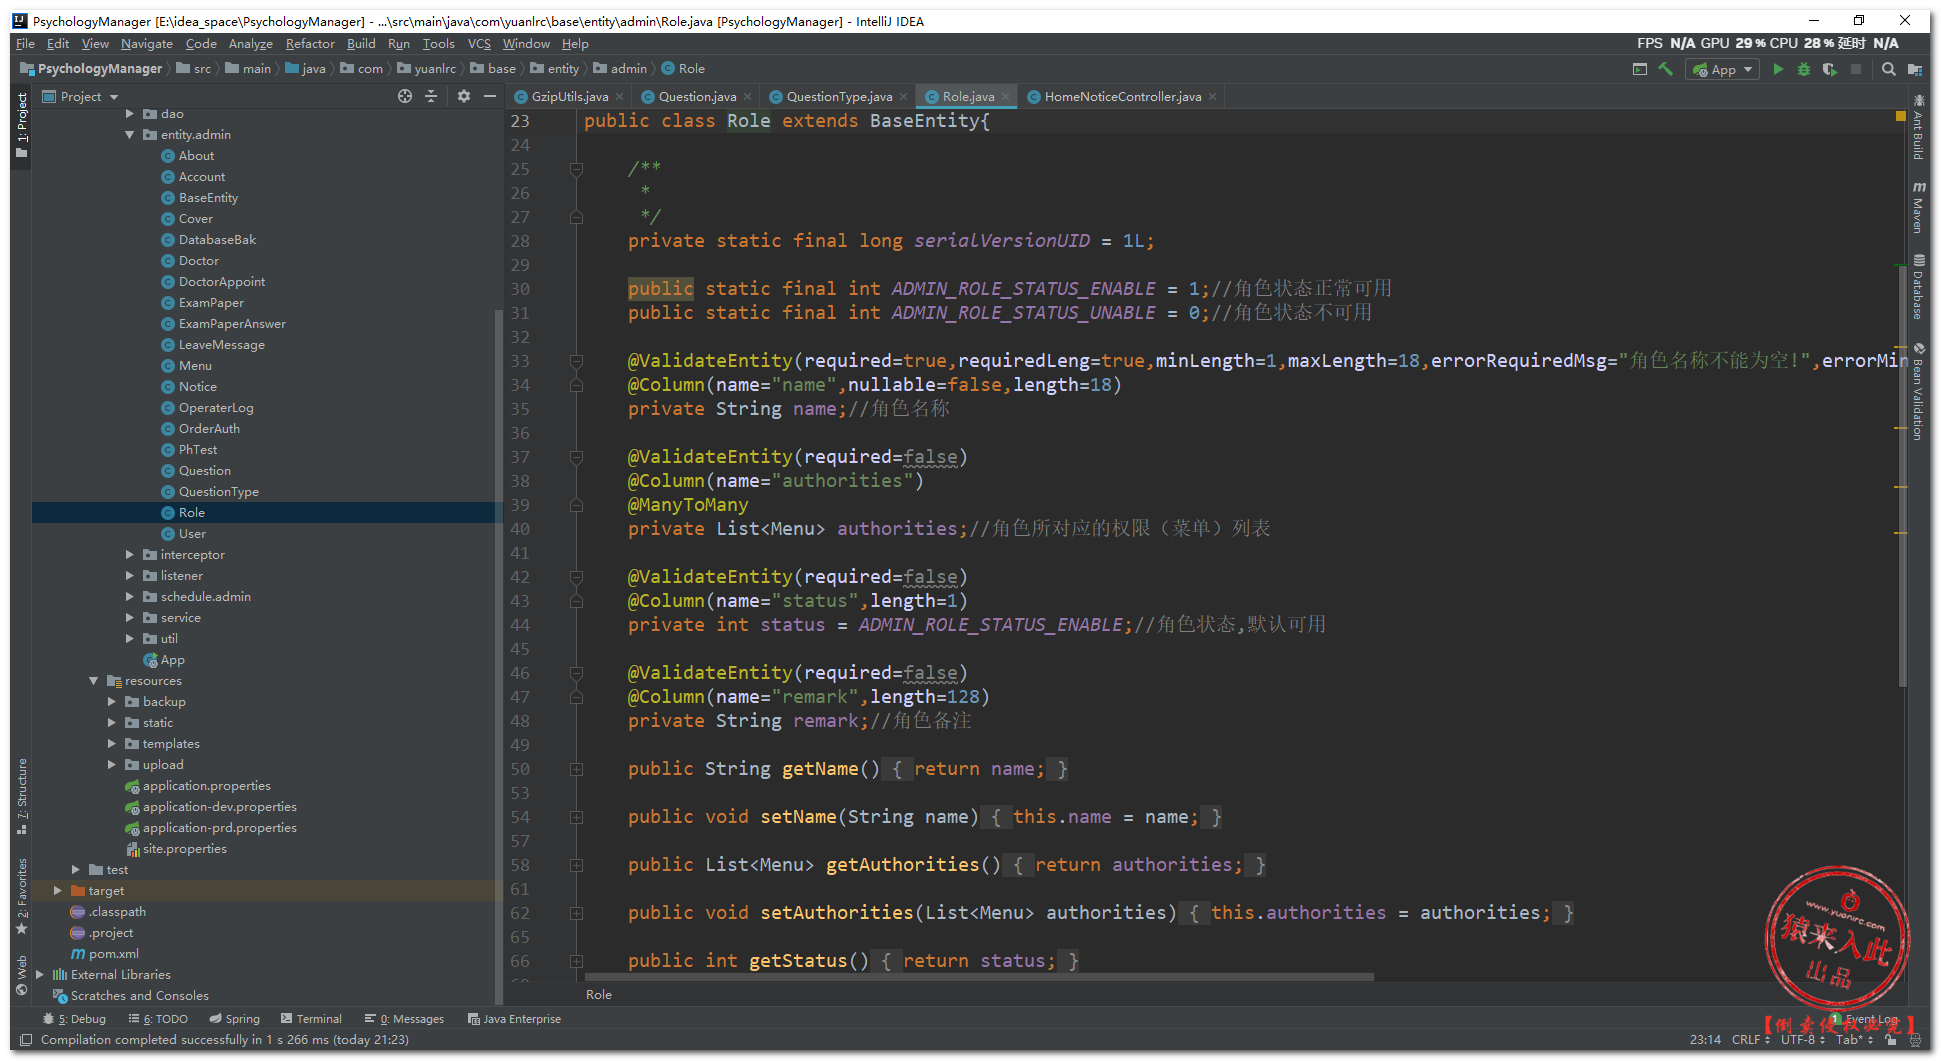Open the Refactor menu
The image size is (1941, 1061).
tap(309, 43)
